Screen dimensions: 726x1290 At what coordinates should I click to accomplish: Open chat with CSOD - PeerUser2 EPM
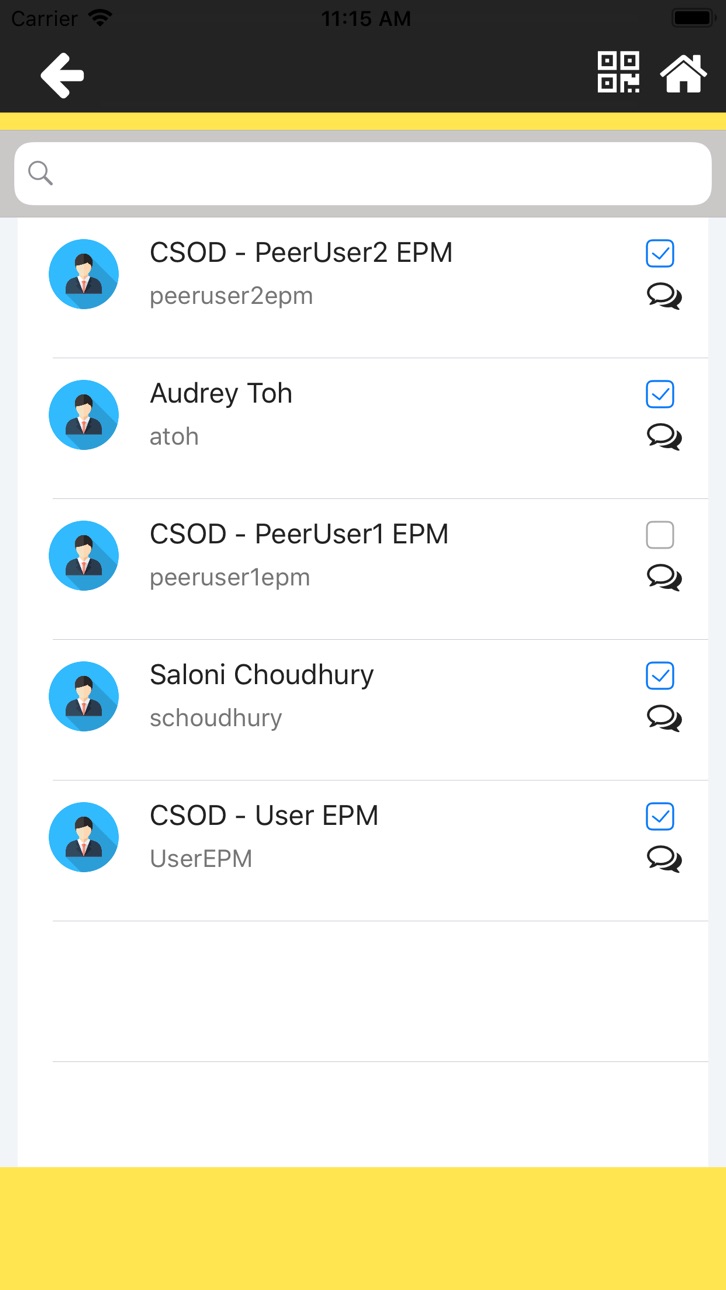pyautogui.click(x=664, y=296)
